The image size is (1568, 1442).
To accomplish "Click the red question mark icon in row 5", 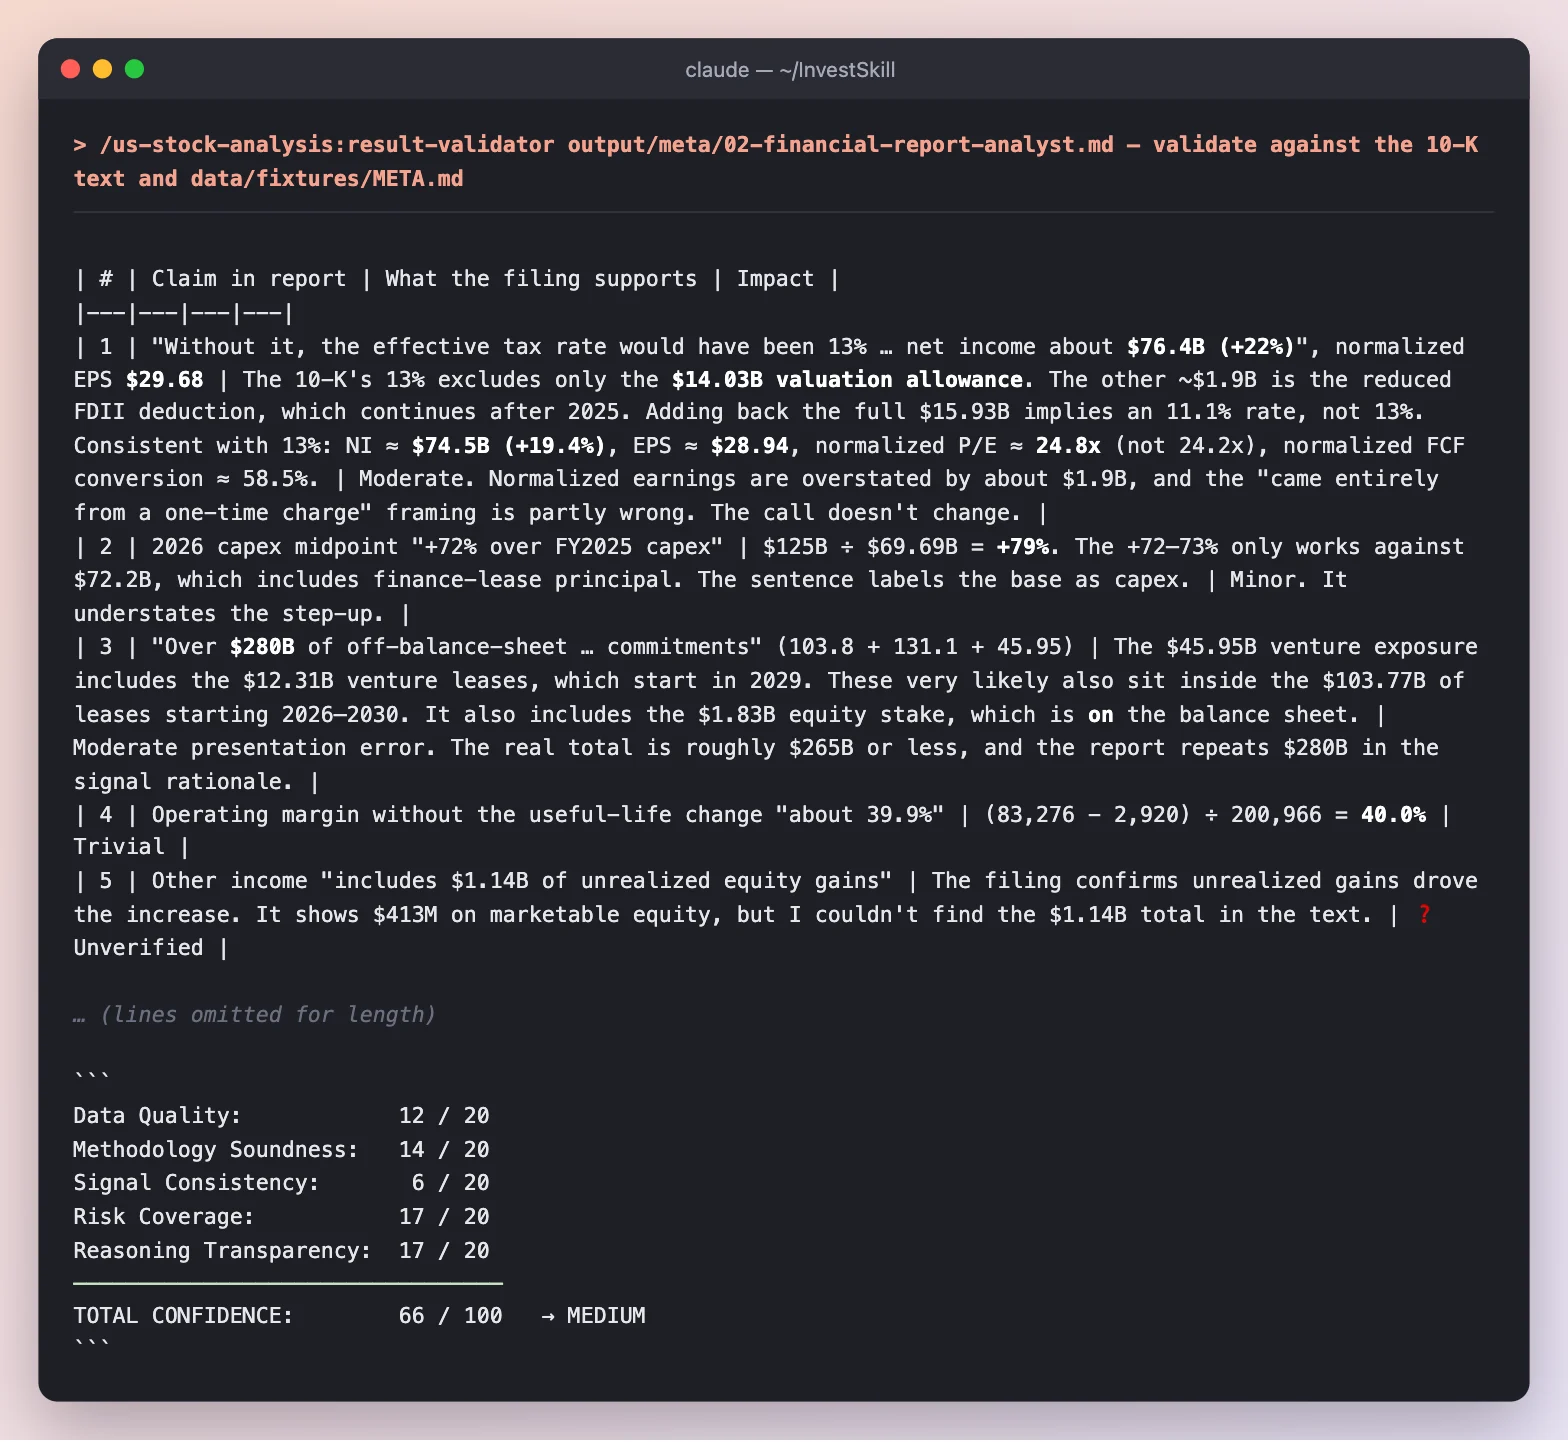I will 1424,915.
